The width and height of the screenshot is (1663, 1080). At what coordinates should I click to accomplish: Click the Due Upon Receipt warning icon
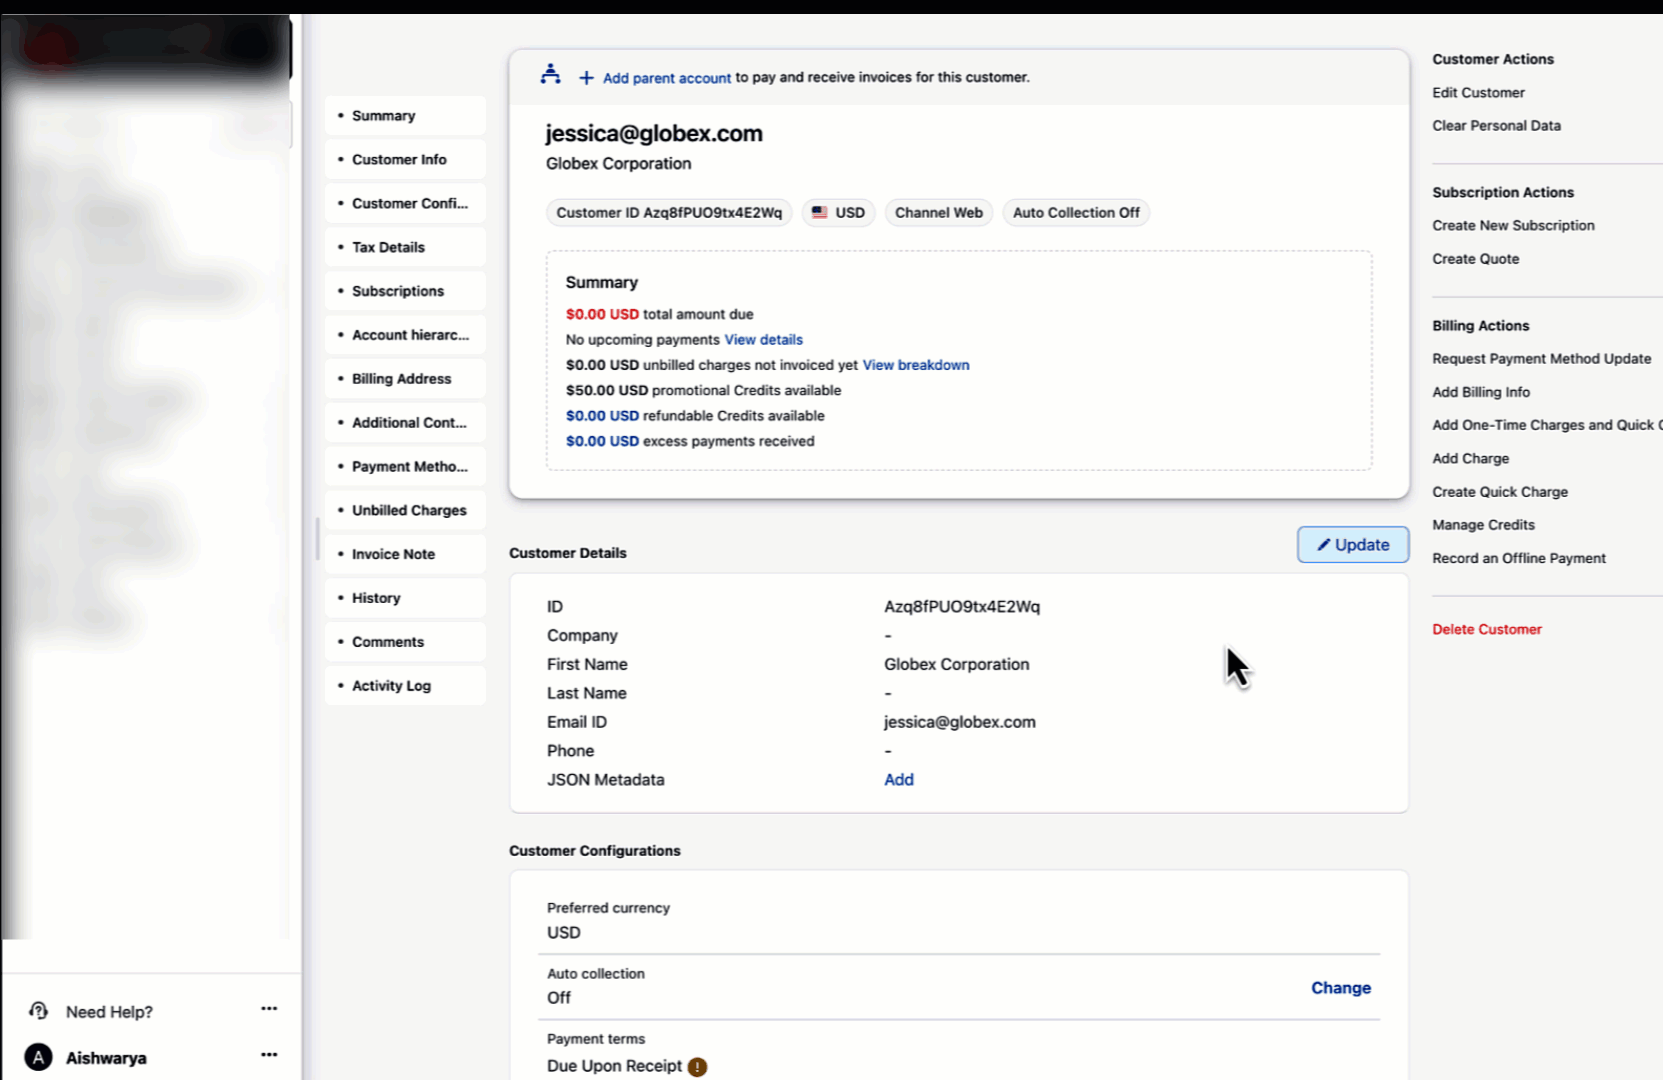697,1067
